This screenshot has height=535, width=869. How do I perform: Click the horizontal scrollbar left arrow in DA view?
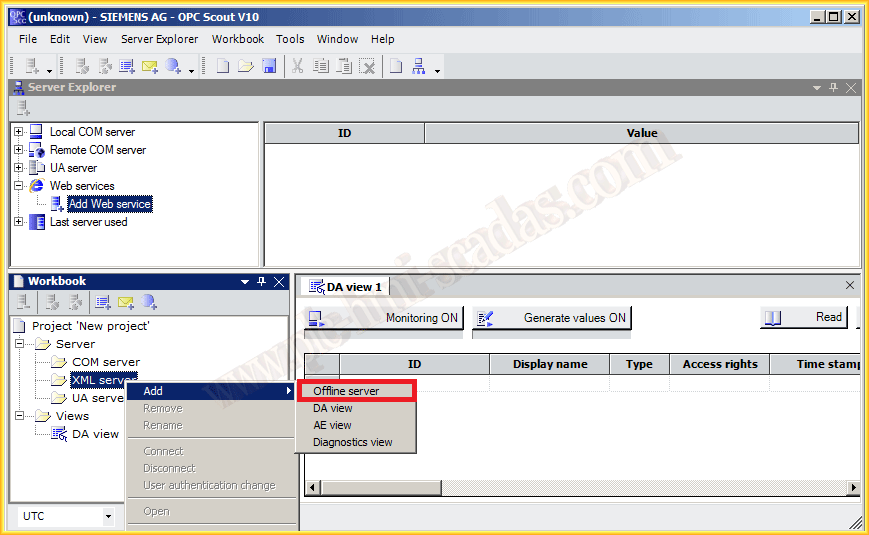click(x=312, y=487)
